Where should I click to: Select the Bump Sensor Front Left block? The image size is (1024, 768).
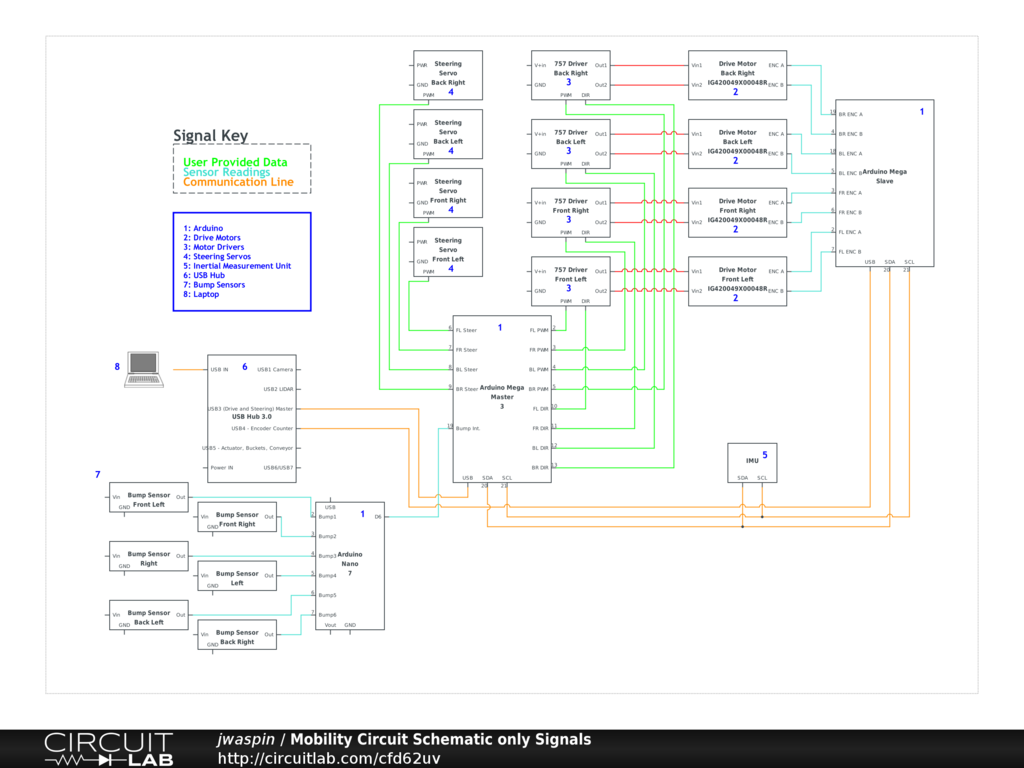tap(148, 497)
